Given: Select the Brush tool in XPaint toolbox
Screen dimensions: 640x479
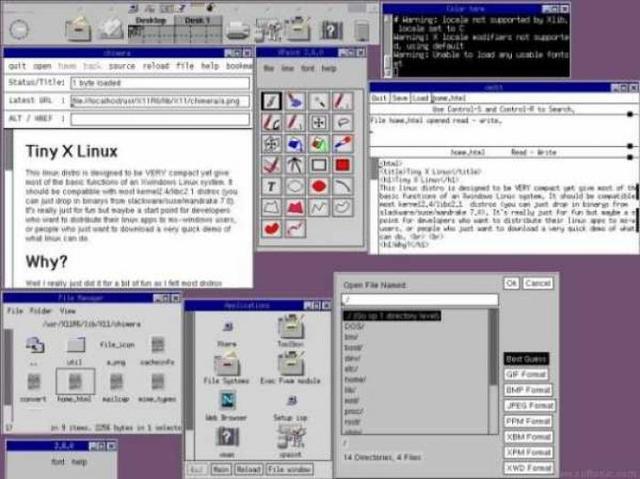Looking at the screenshot, I should point(271,101).
